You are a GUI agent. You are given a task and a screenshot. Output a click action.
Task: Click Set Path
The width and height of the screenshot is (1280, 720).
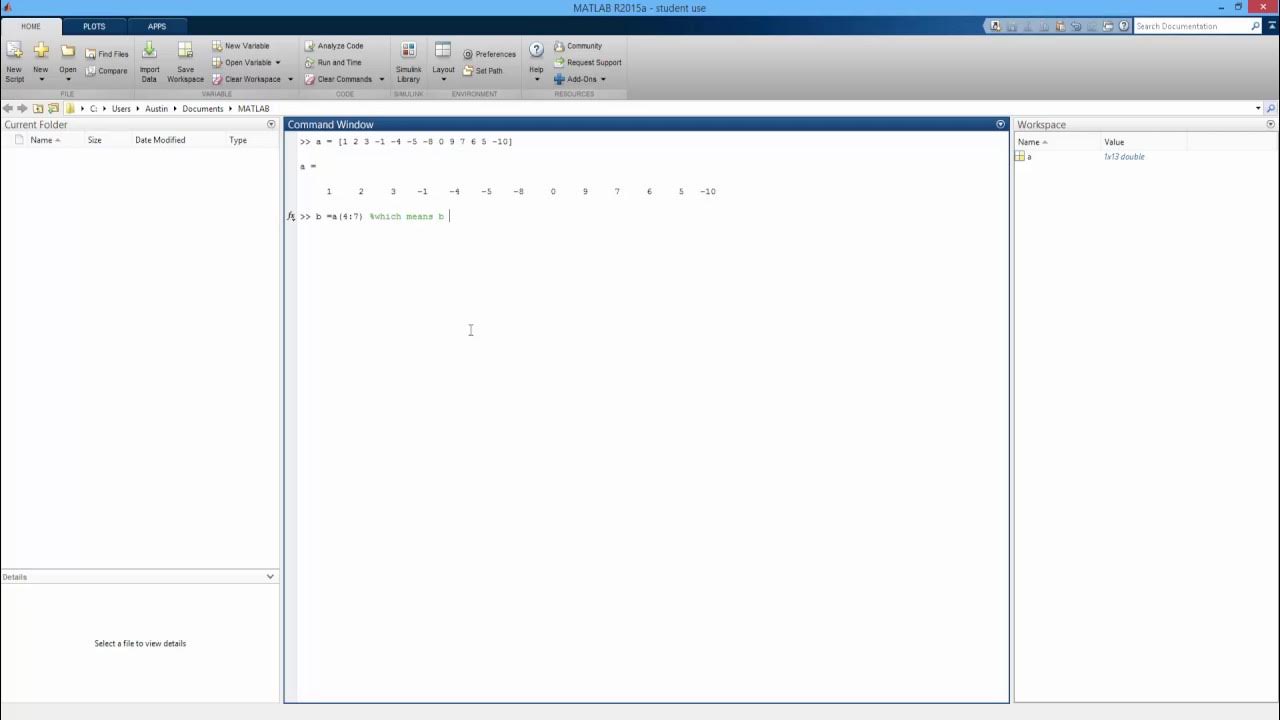coord(483,71)
